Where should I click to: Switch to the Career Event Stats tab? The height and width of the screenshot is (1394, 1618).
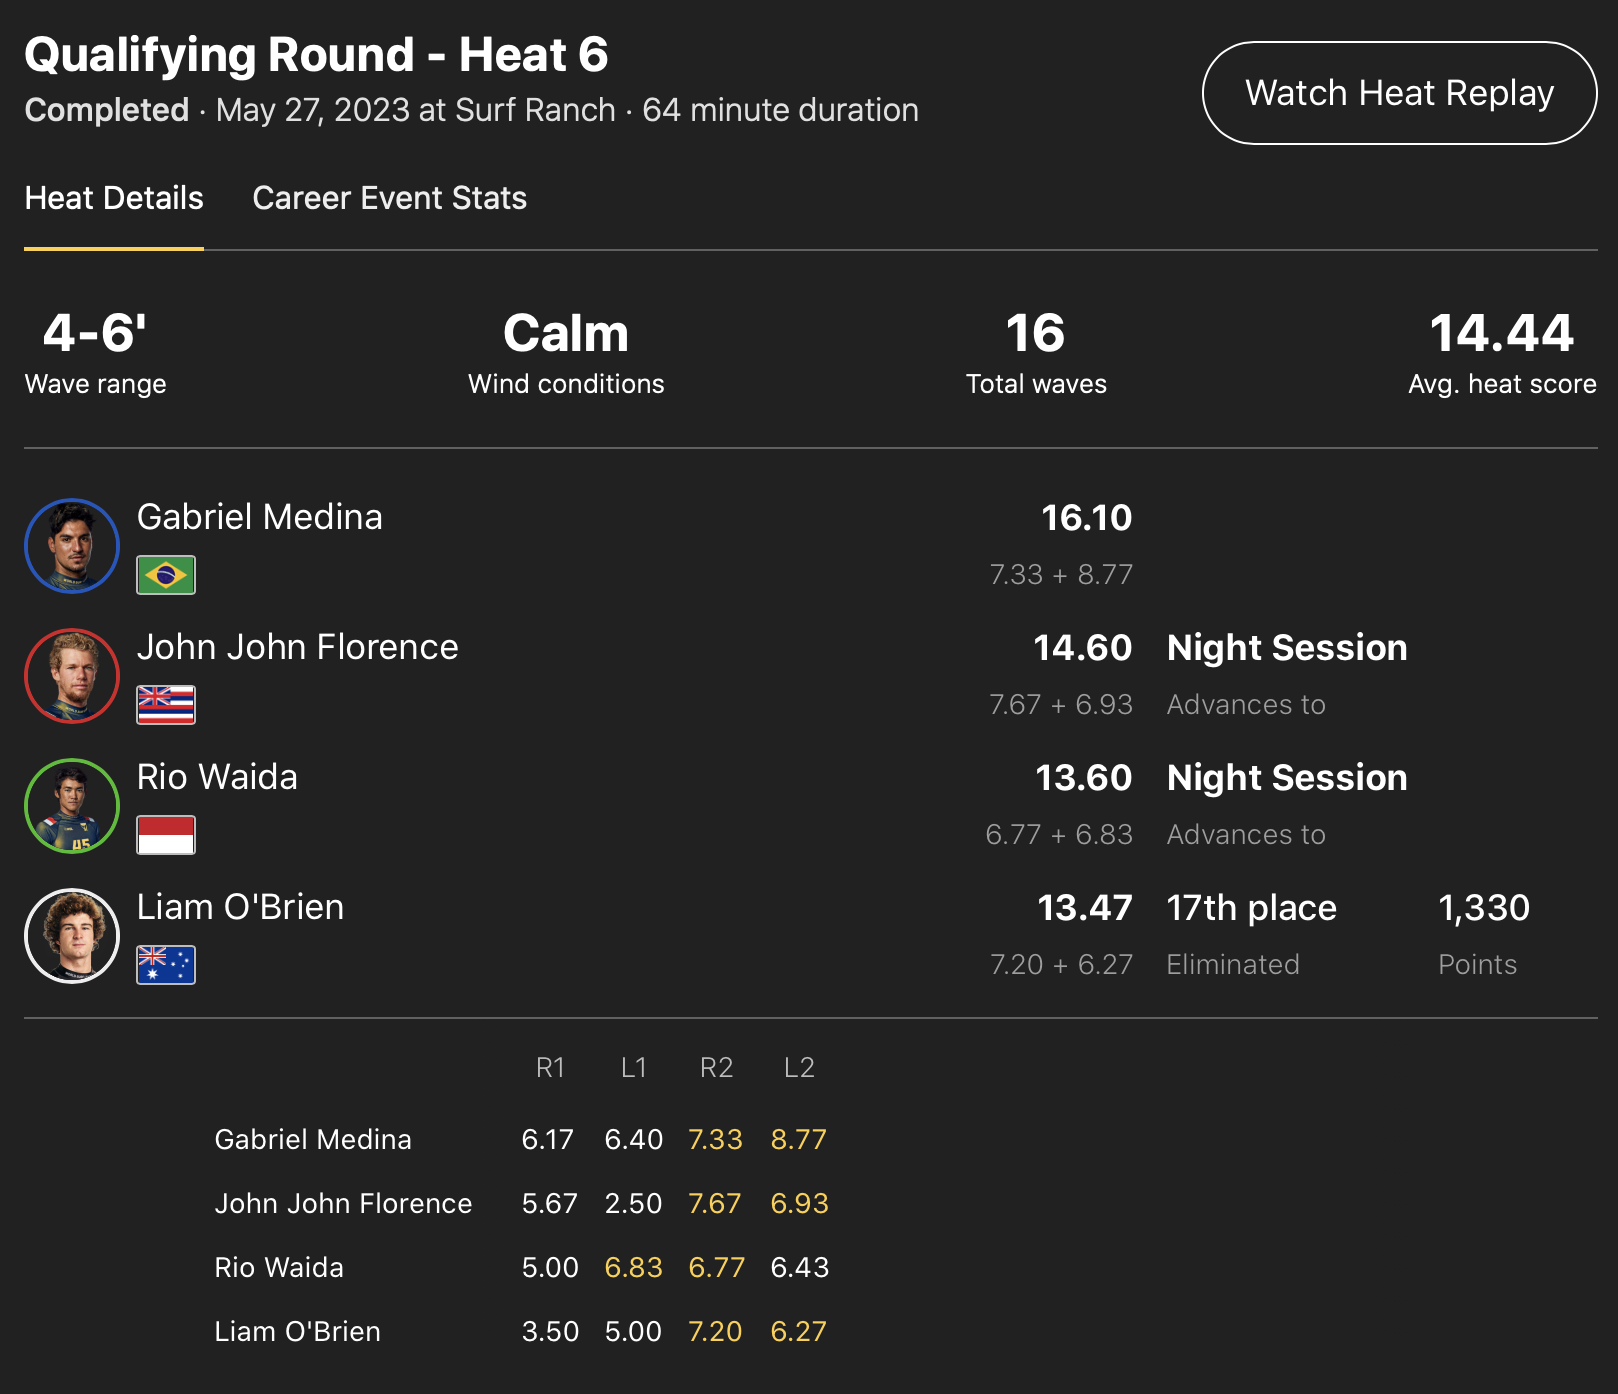coord(389,198)
